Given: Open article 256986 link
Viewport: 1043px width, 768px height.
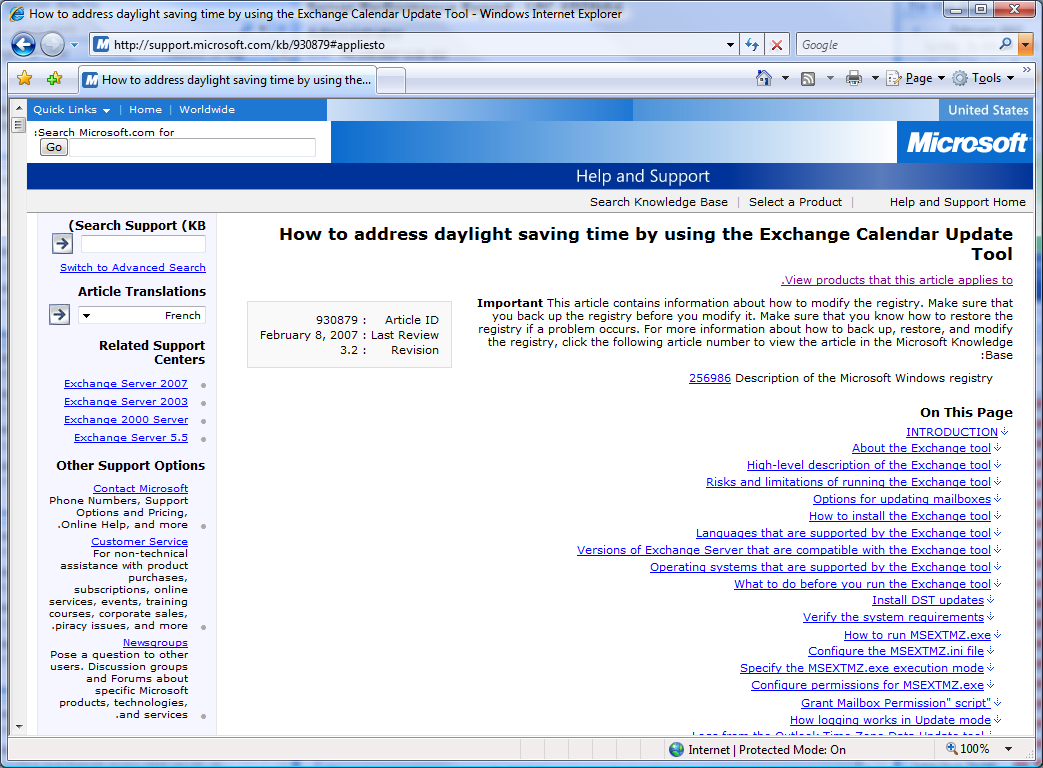Looking at the screenshot, I should point(710,378).
